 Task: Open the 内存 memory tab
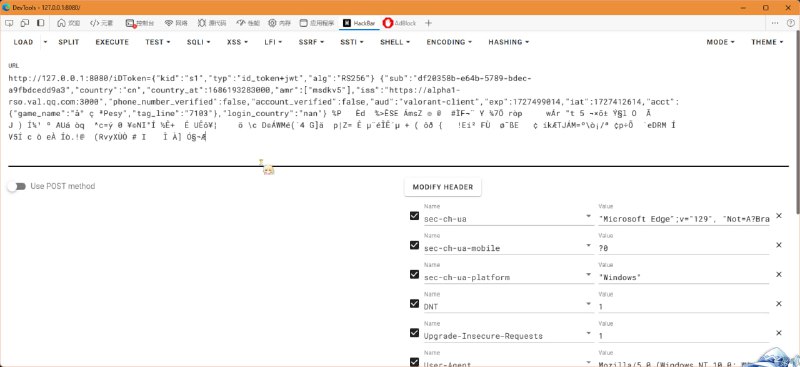(280, 23)
